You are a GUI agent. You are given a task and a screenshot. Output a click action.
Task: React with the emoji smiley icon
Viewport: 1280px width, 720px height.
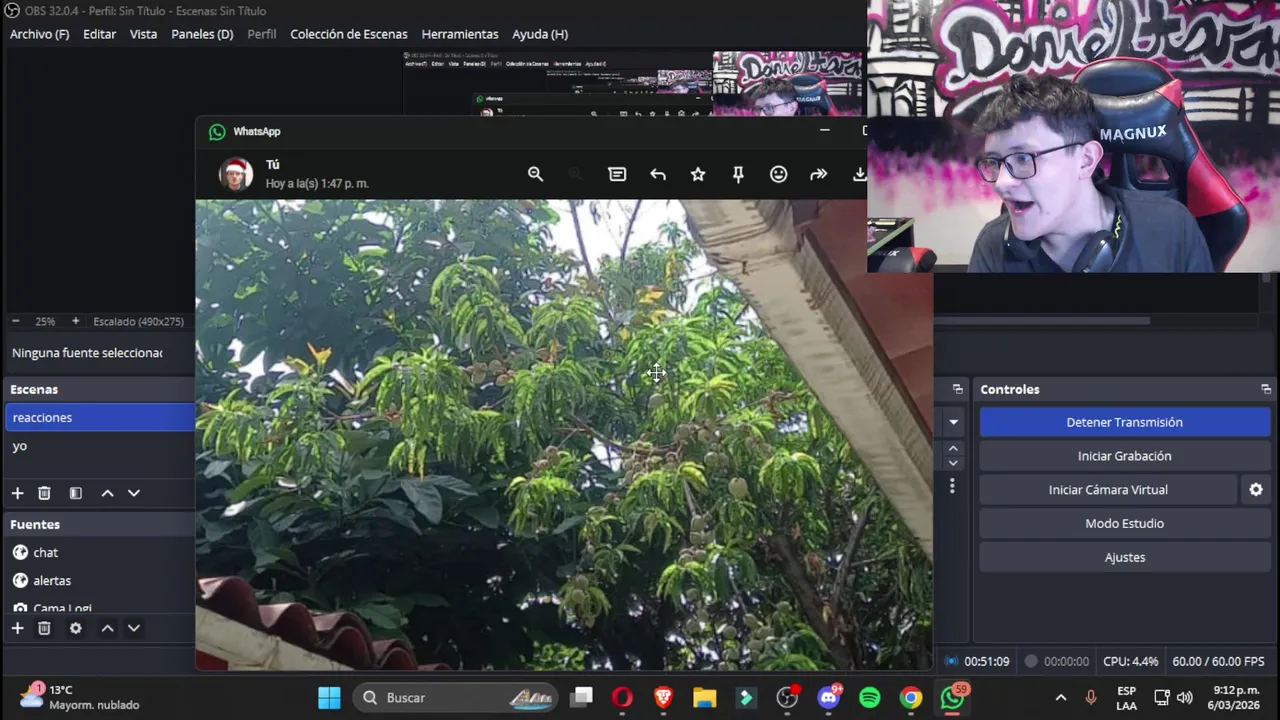pos(778,174)
